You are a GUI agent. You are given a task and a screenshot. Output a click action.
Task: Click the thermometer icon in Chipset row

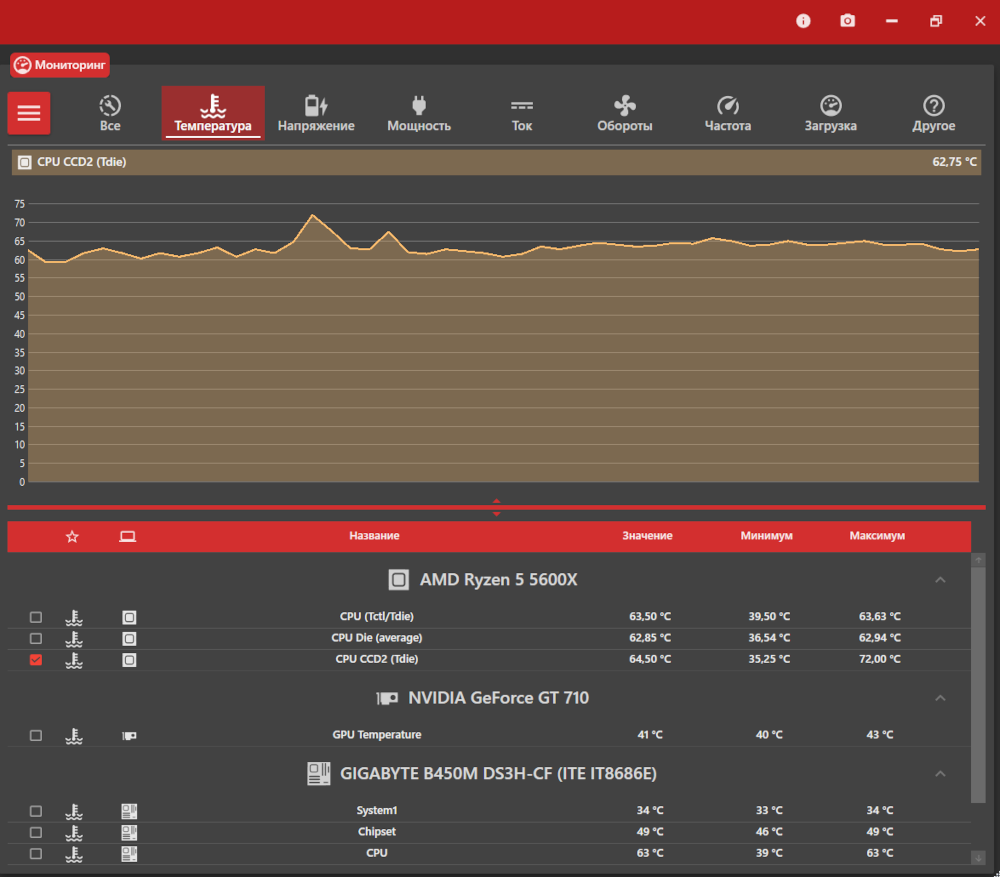pos(74,832)
